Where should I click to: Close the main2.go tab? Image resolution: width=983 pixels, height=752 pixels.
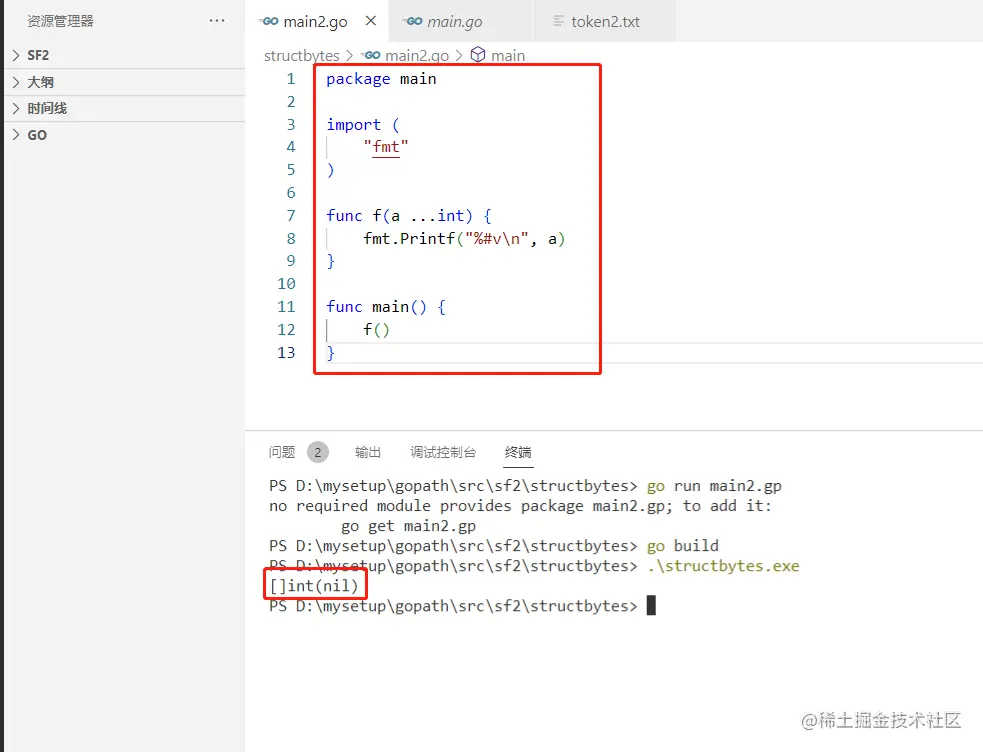[x=371, y=21]
